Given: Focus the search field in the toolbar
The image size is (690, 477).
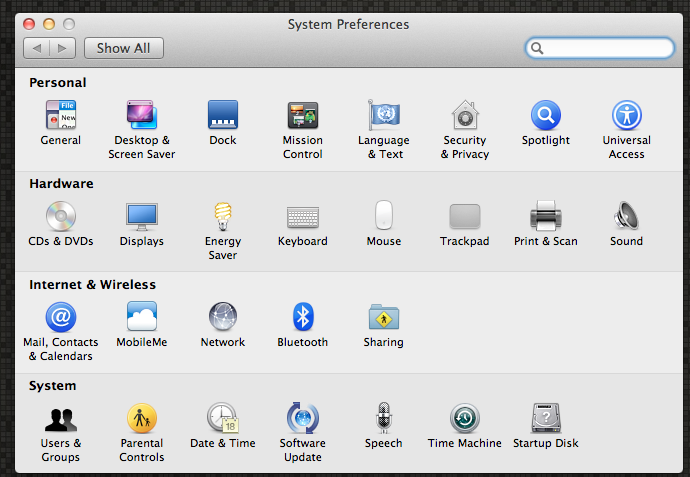Looking at the screenshot, I should pos(599,48).
